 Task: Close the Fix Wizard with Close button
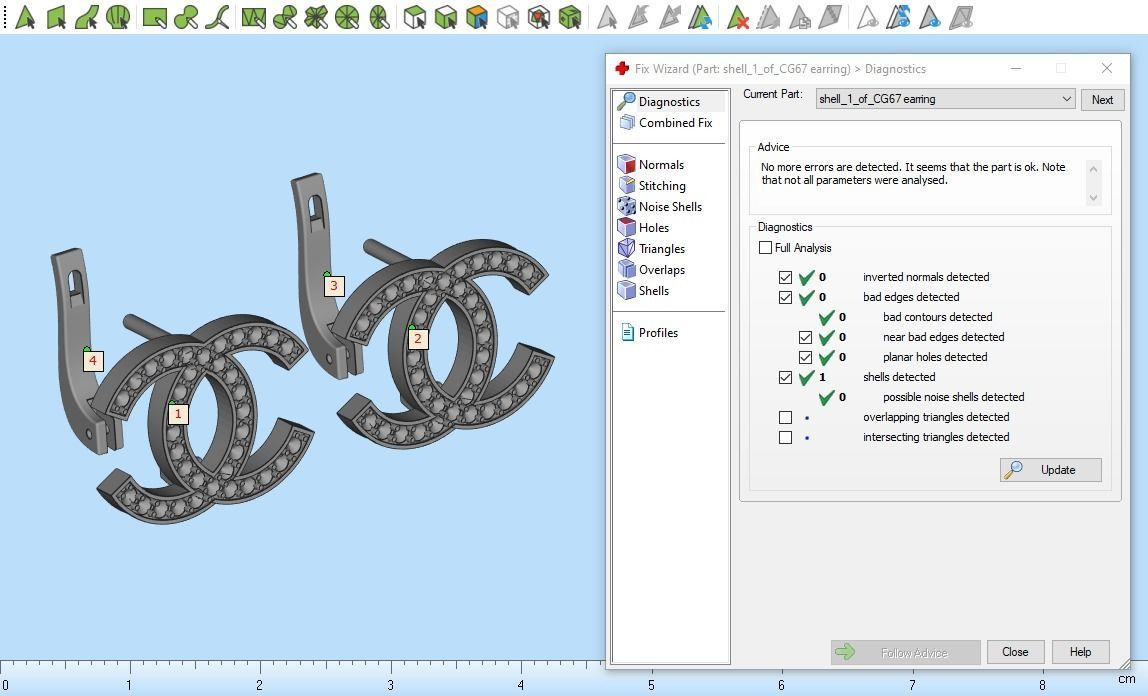1015,652
